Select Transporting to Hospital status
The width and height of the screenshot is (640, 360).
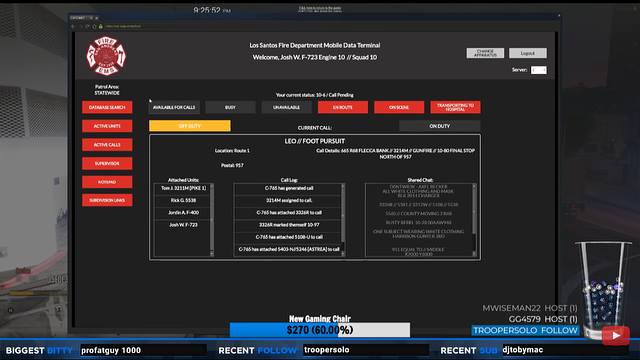click(455, 107)
